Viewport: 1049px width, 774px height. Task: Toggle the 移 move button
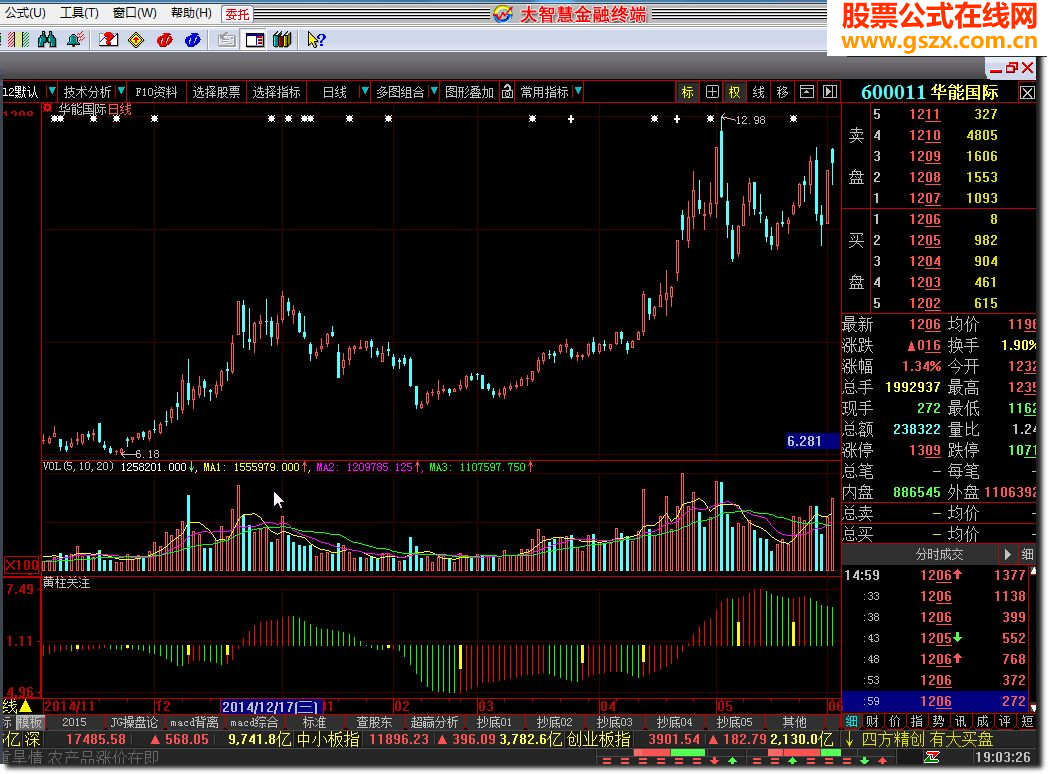tap(782, 92)
